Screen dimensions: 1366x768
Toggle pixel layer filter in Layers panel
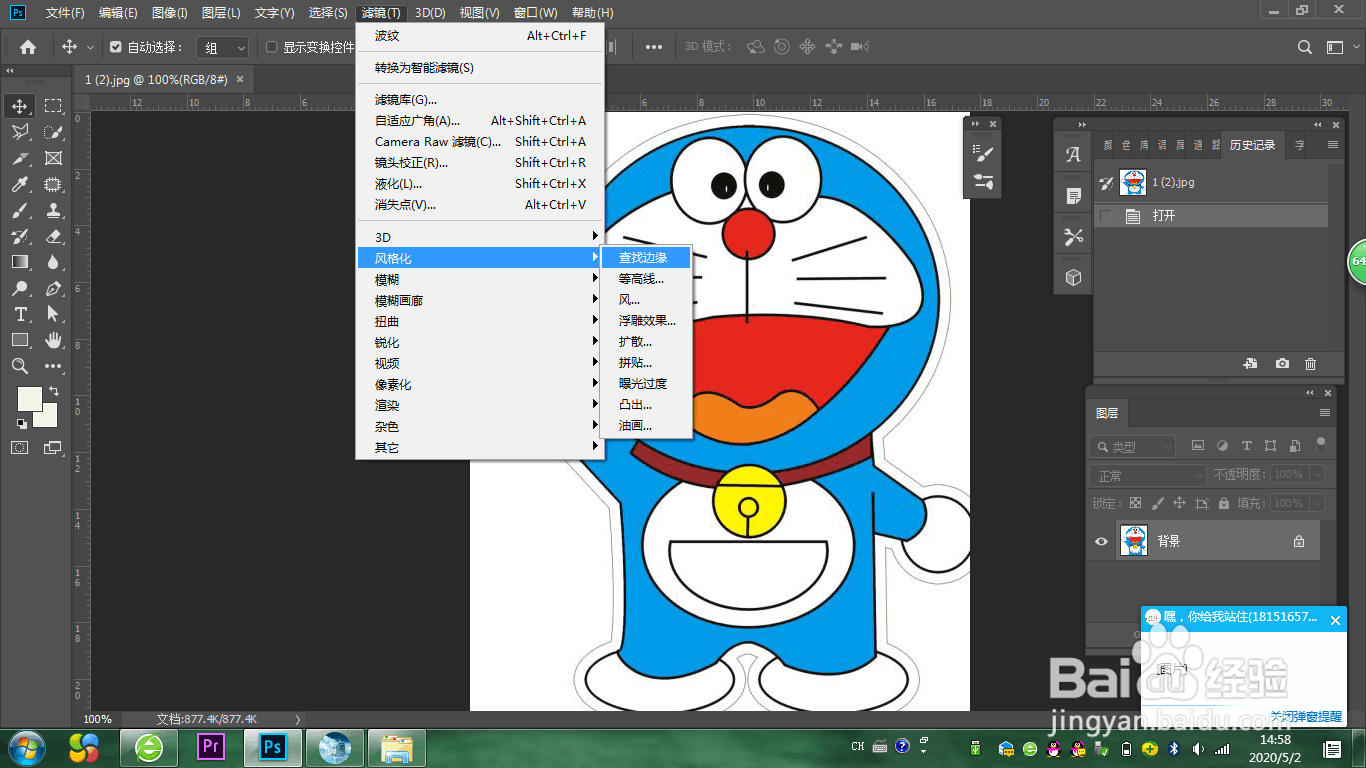pyautogui.click(x=1197, y=446)
